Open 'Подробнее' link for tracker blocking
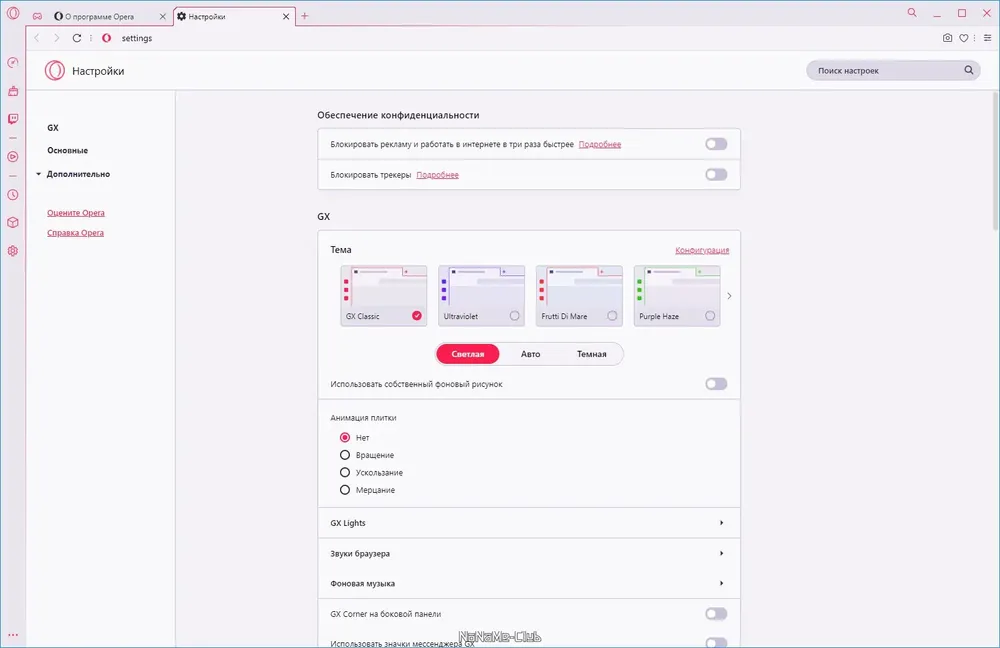Viewport: 1000px width, 648px height. (x=438, y=175)
